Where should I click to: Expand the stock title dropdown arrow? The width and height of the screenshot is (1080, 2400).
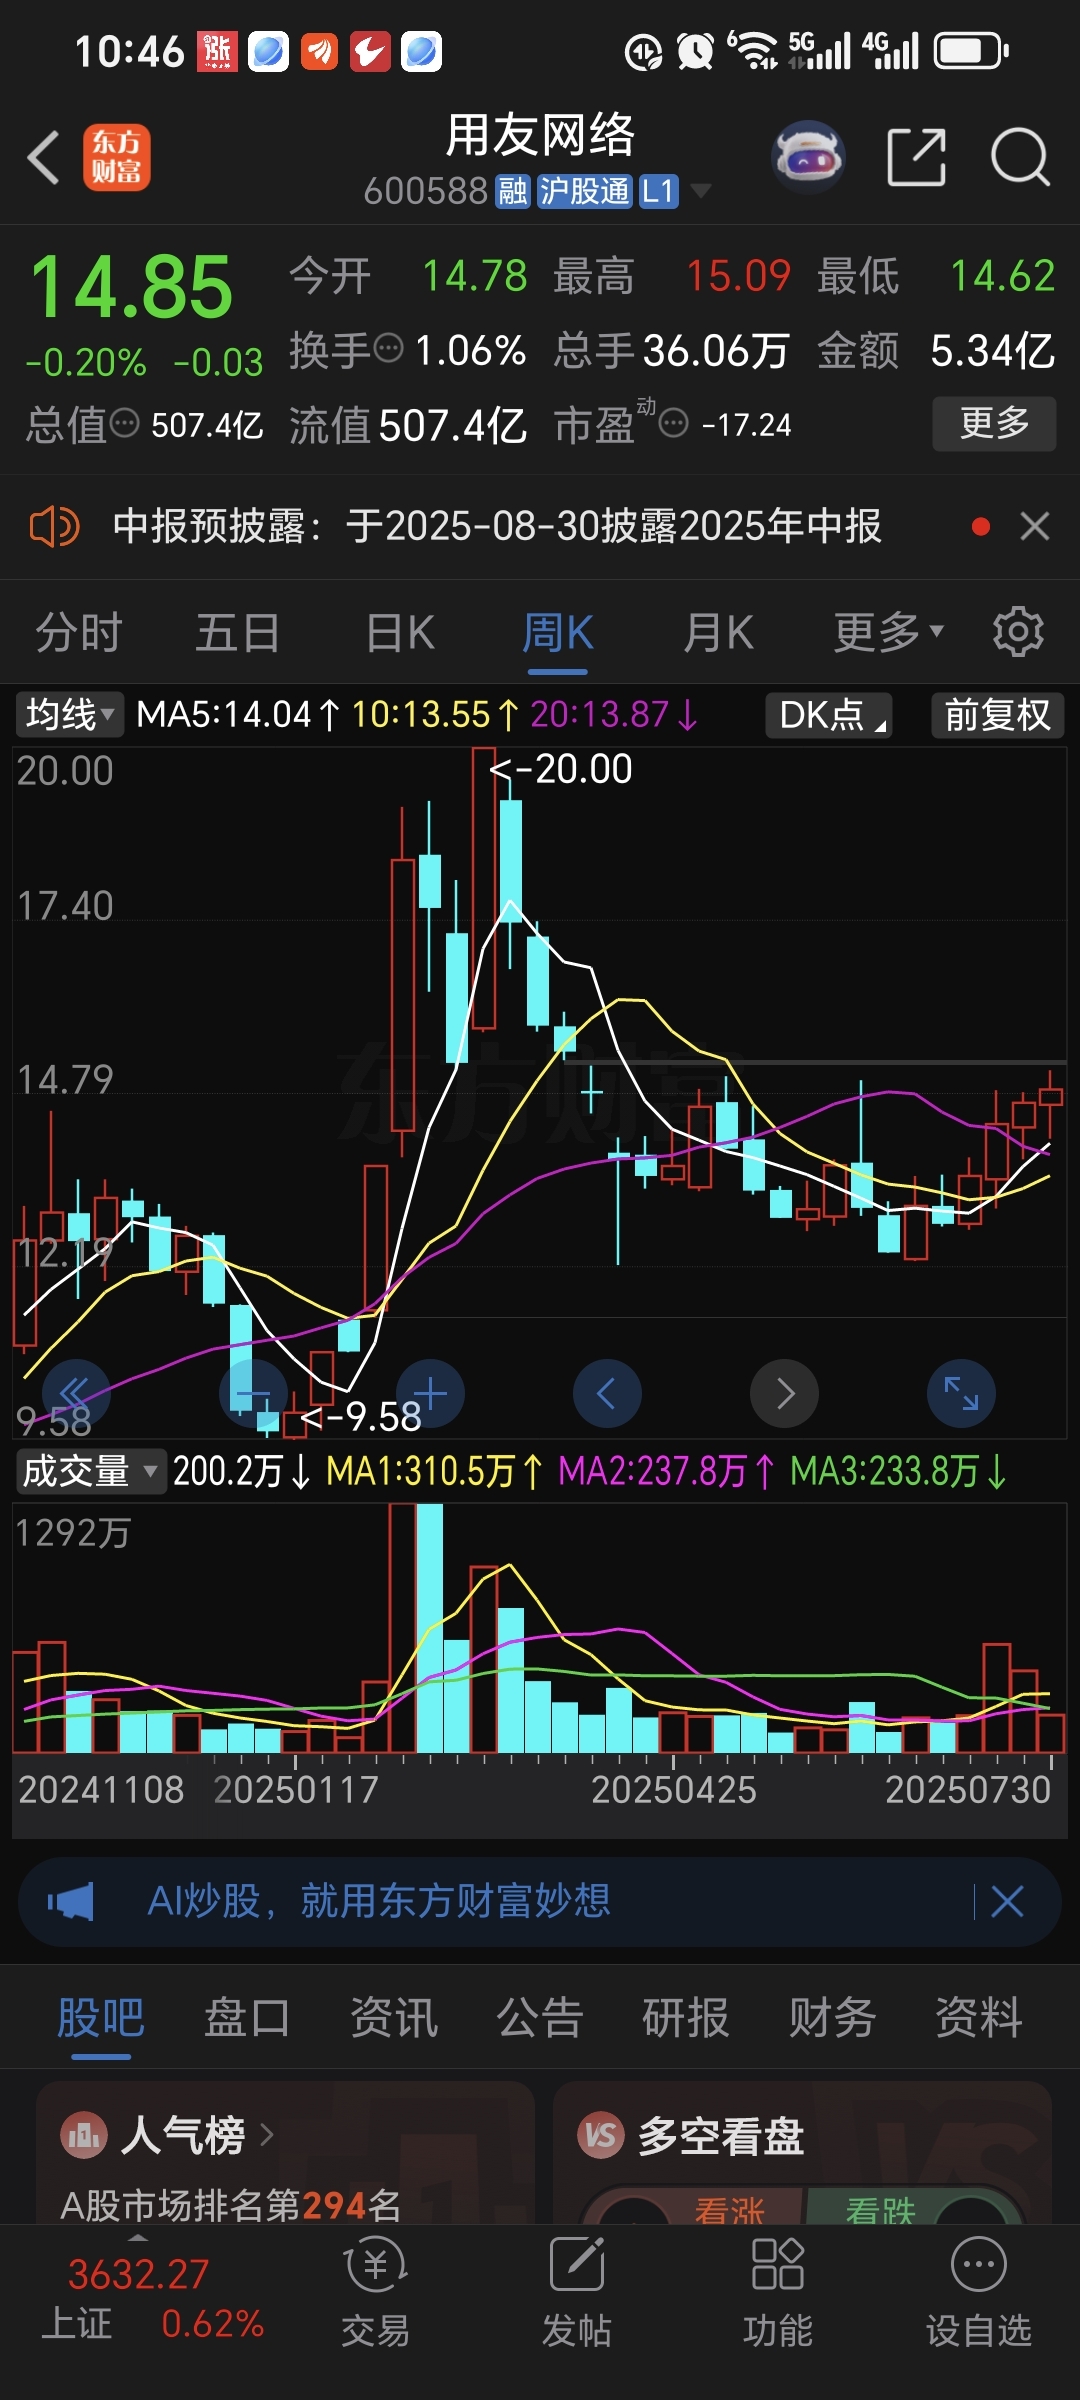pyautogui.click(x=701, y=191)
